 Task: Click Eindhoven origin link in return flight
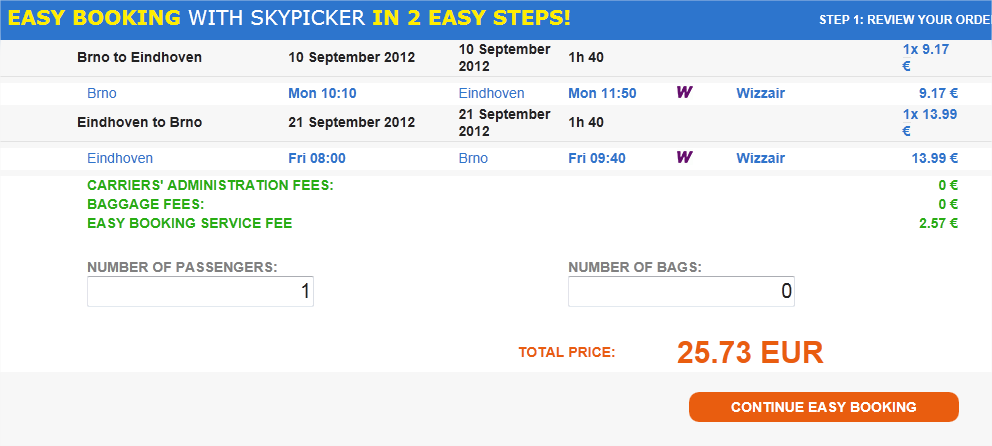(120, 158)
